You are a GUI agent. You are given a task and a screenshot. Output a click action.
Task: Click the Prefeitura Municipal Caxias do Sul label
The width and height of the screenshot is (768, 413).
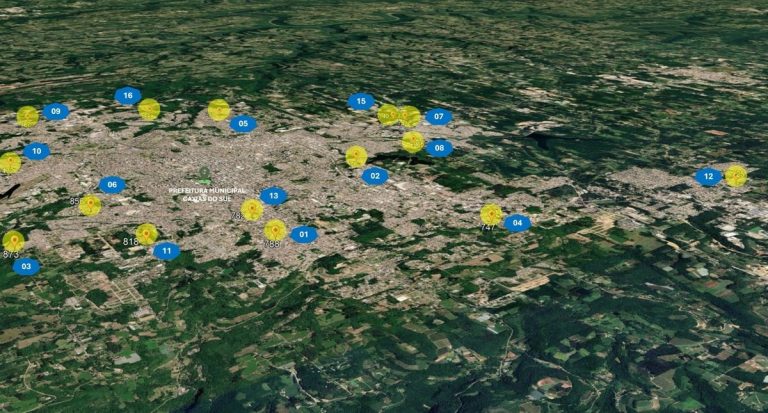click(x=207, y=193)
